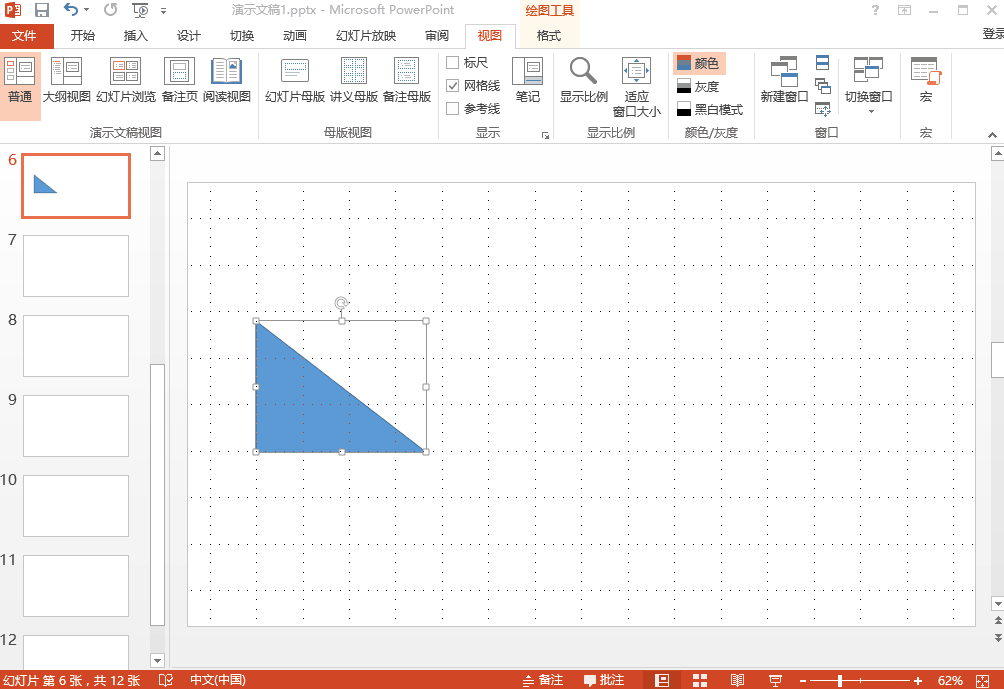Image resolution: width=1004 pixels, height=689 pixels.
Task: Open Slide Master (幻灯片母版)
Action: tap(295, 80)
